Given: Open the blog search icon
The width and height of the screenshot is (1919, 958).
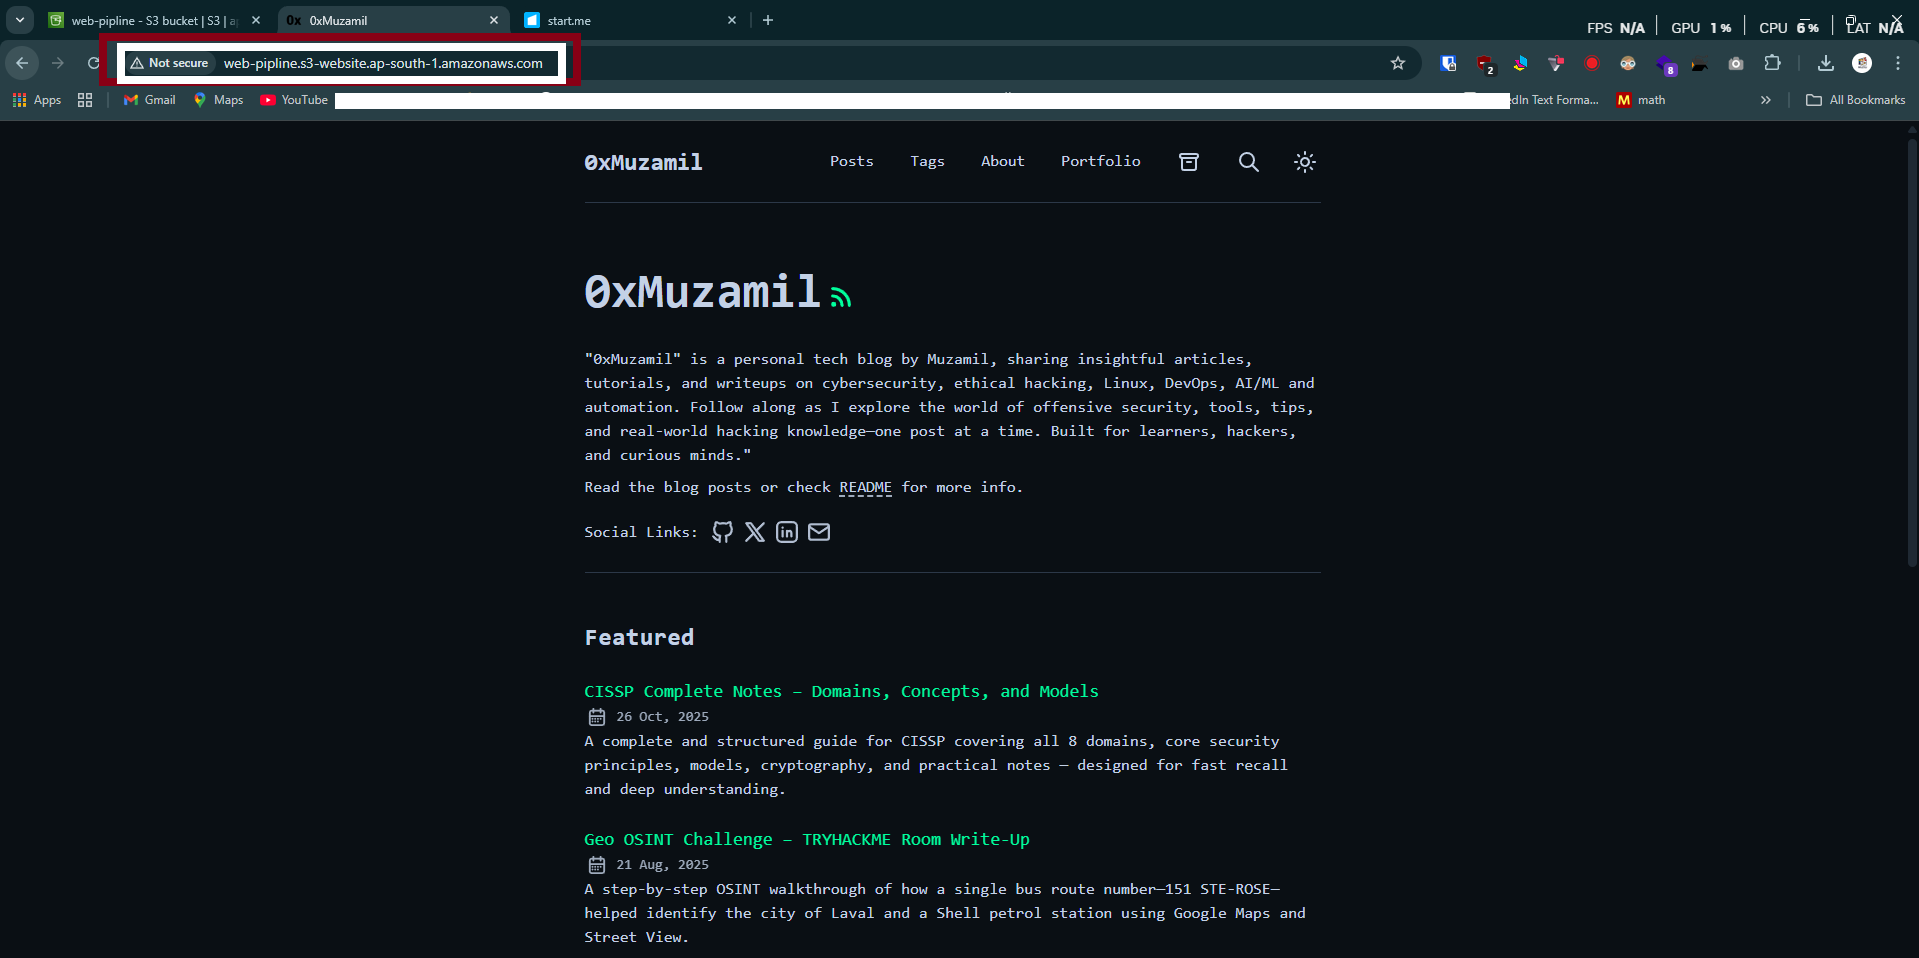Looking at the screenshot, I should [x=1248, y=162].
